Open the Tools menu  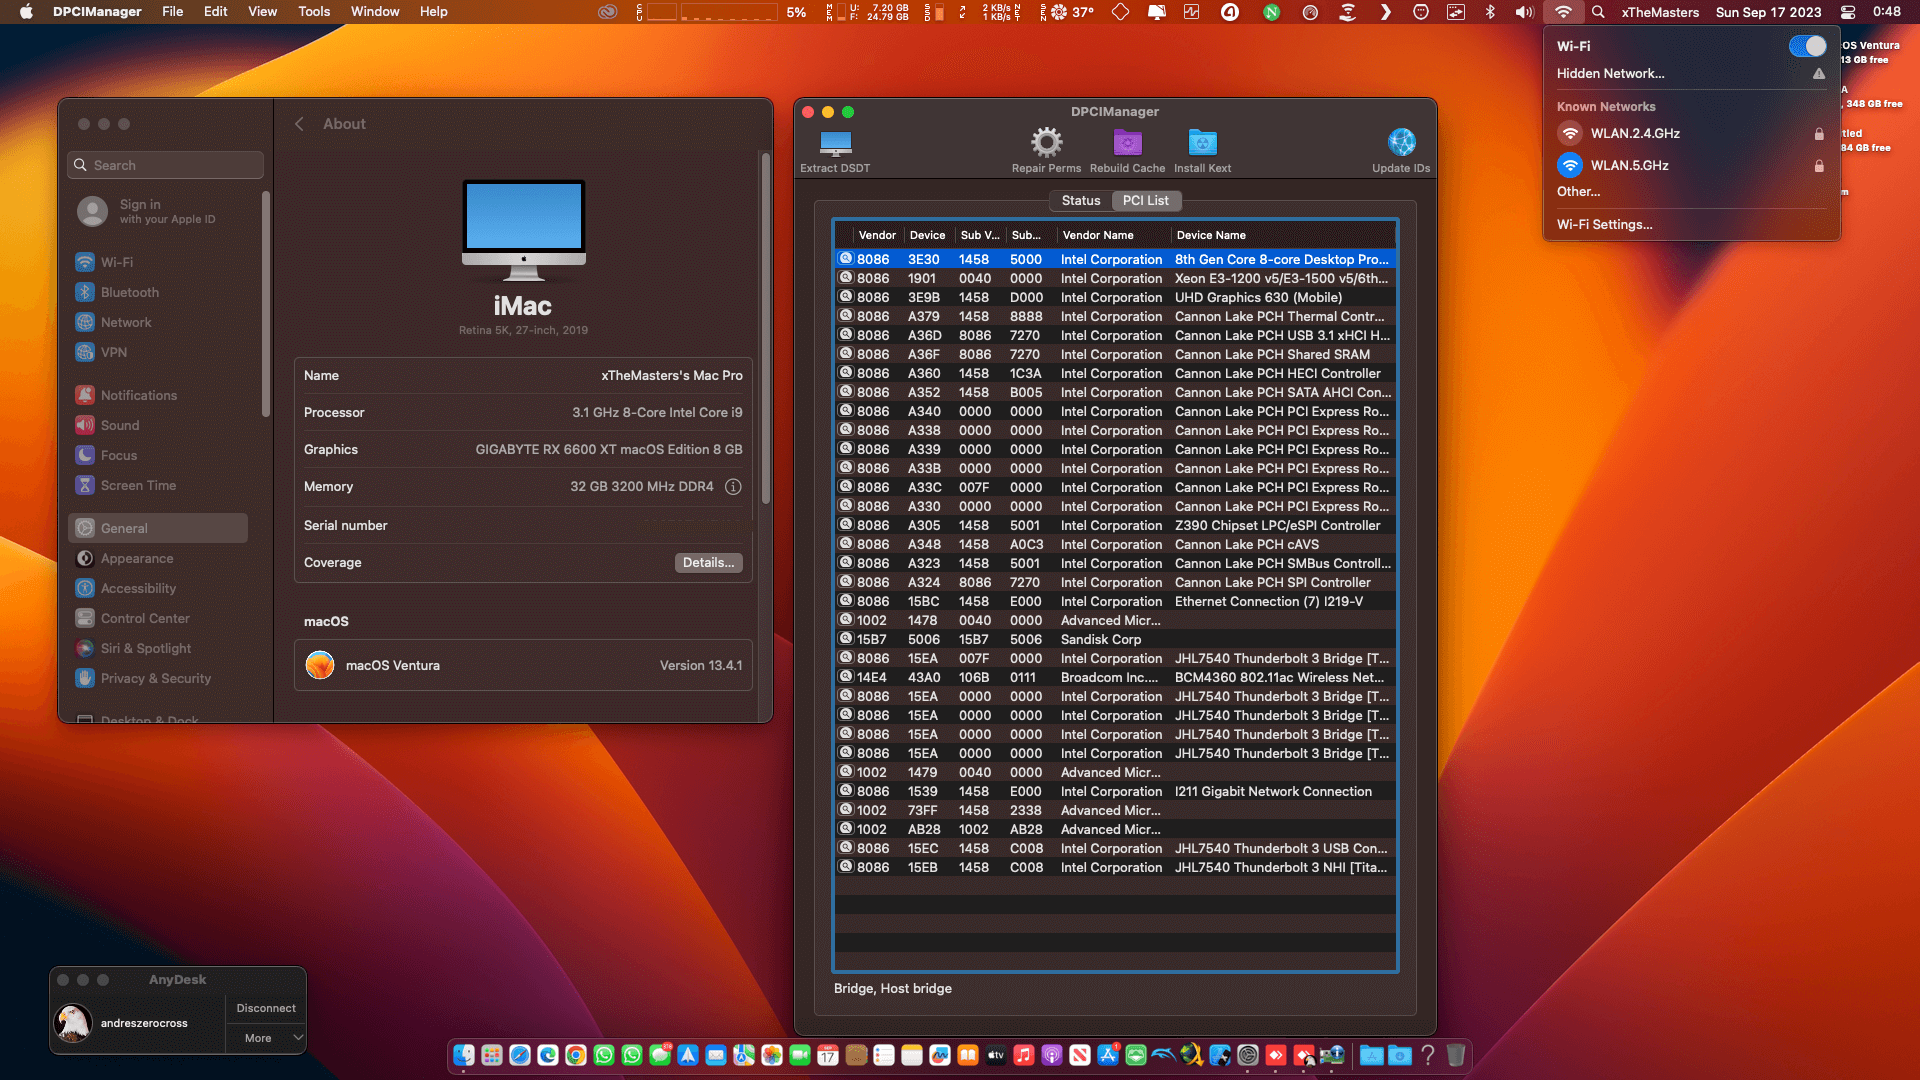tap(314, 12)
